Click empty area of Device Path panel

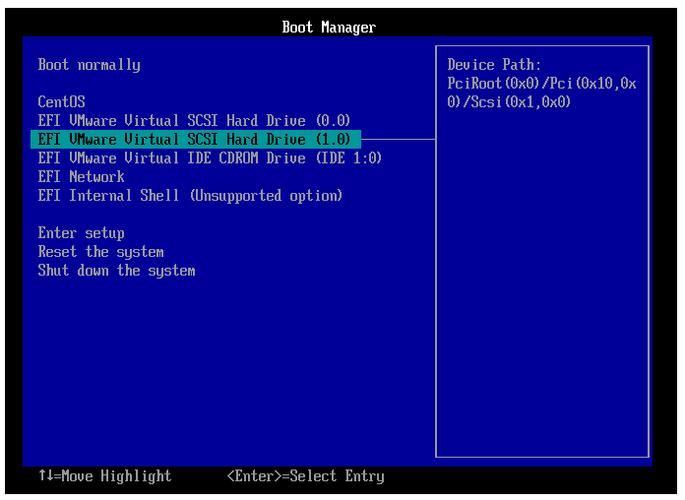(541, 300)
